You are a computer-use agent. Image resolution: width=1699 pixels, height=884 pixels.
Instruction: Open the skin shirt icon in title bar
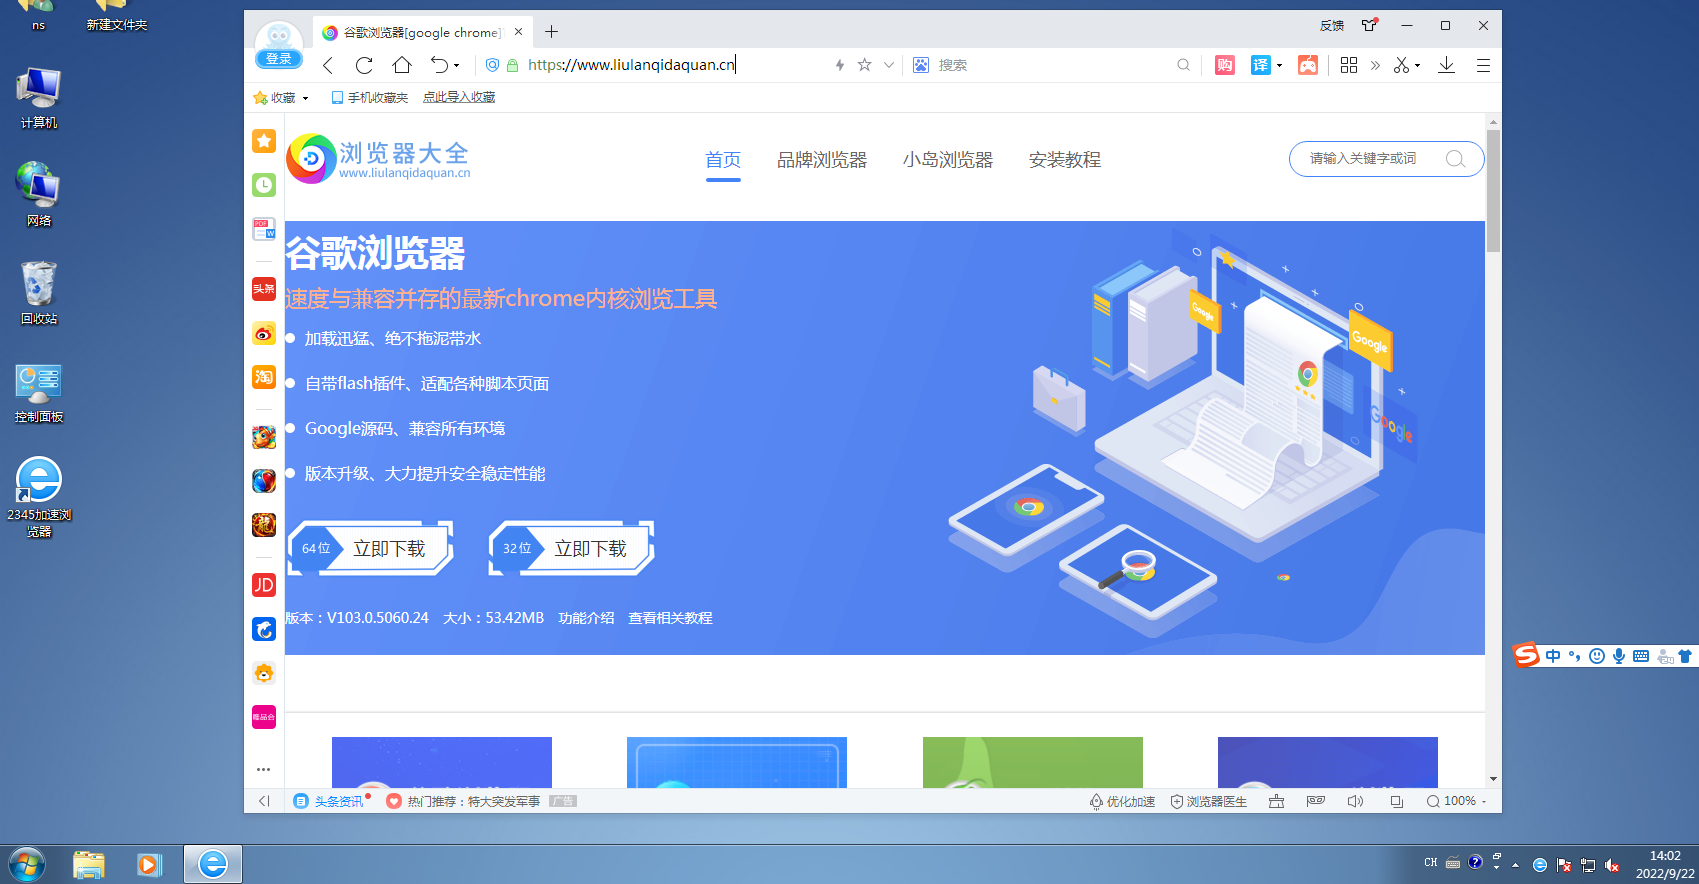(1370, 25)
